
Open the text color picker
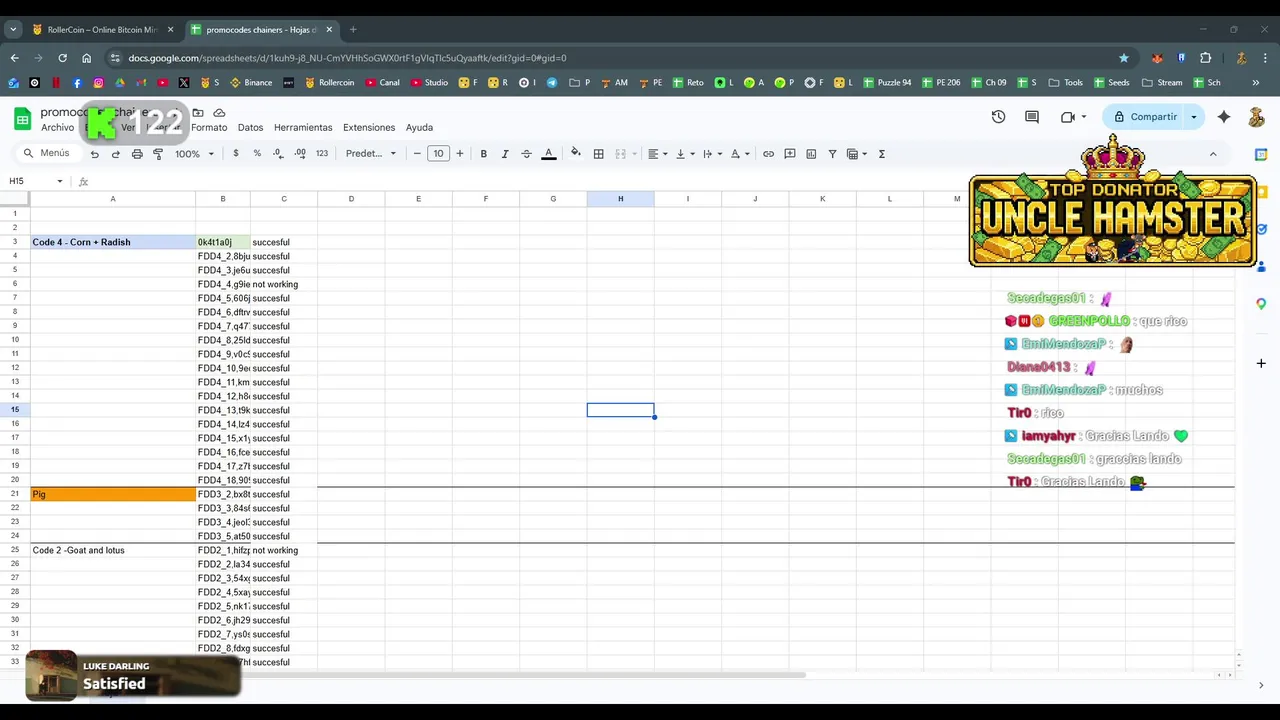[x=548, y=154]
